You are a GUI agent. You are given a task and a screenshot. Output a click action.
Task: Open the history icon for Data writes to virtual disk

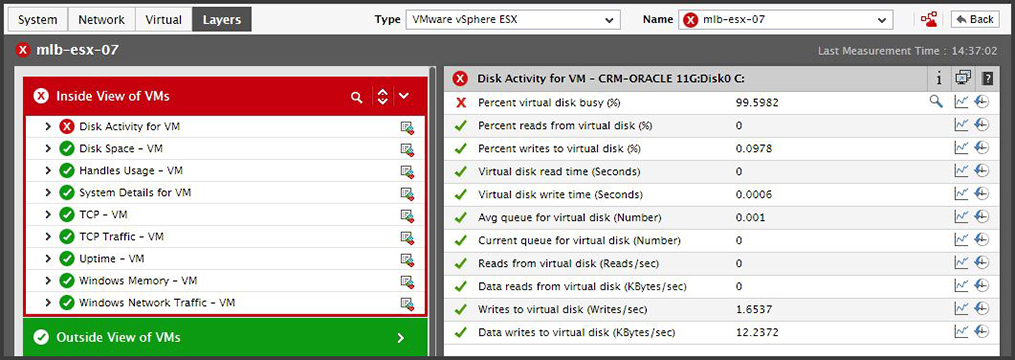coord(982,332)
